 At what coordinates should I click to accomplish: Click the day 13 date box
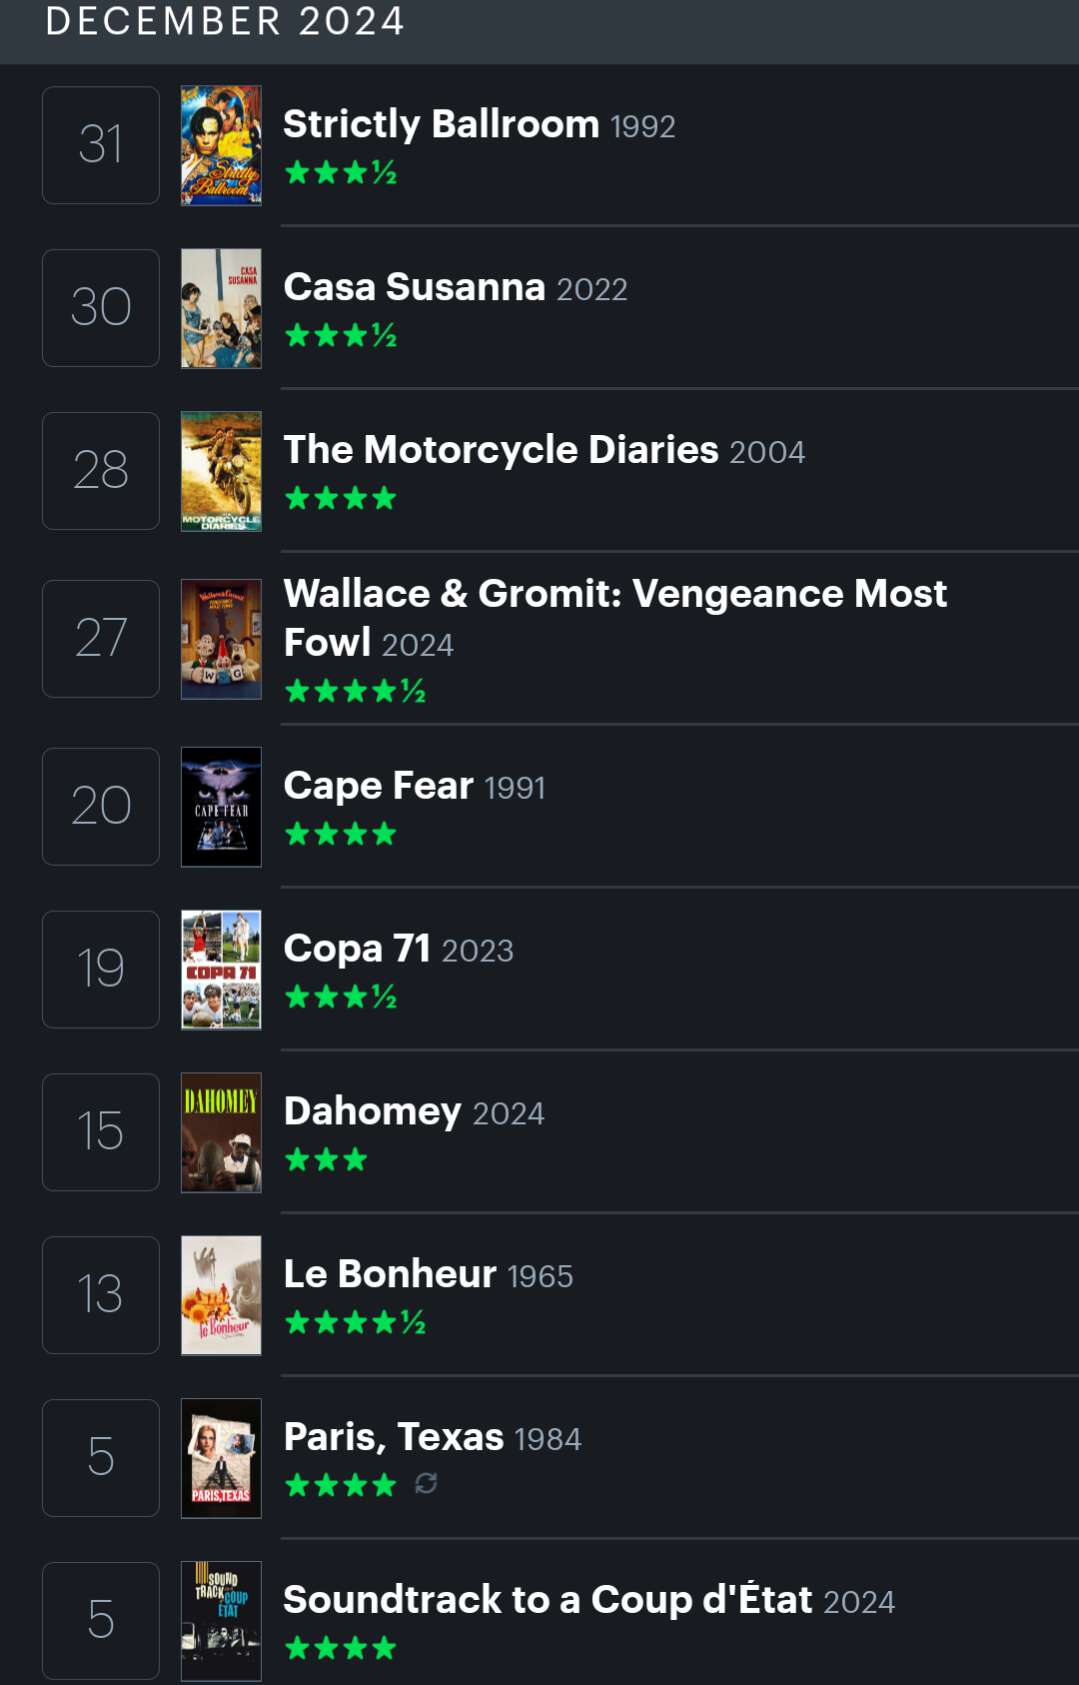(101, 1295)
